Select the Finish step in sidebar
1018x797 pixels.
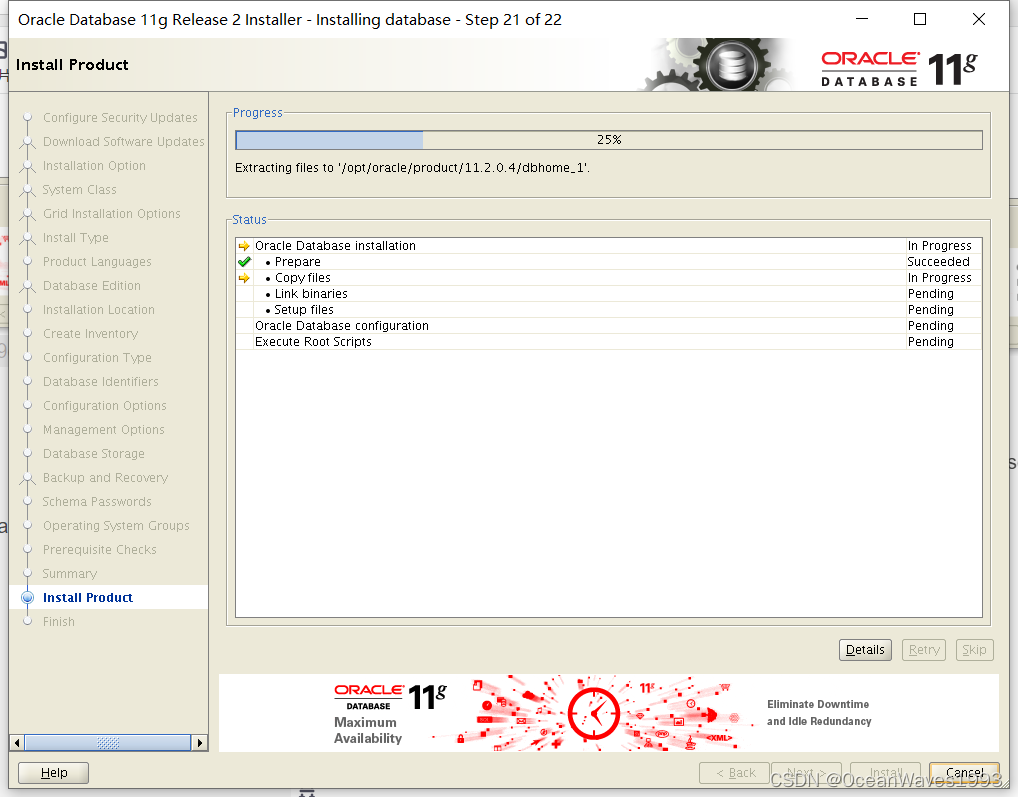click(x=58, y=622)
